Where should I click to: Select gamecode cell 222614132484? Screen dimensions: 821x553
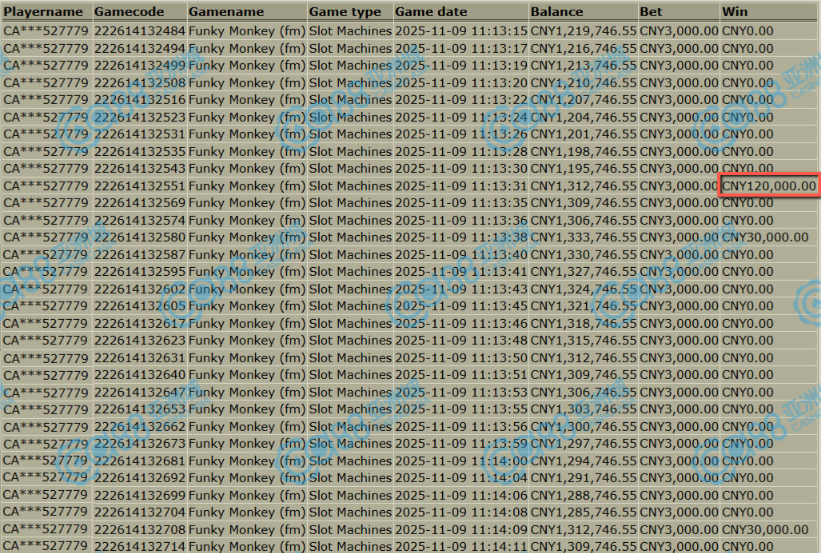139,31
